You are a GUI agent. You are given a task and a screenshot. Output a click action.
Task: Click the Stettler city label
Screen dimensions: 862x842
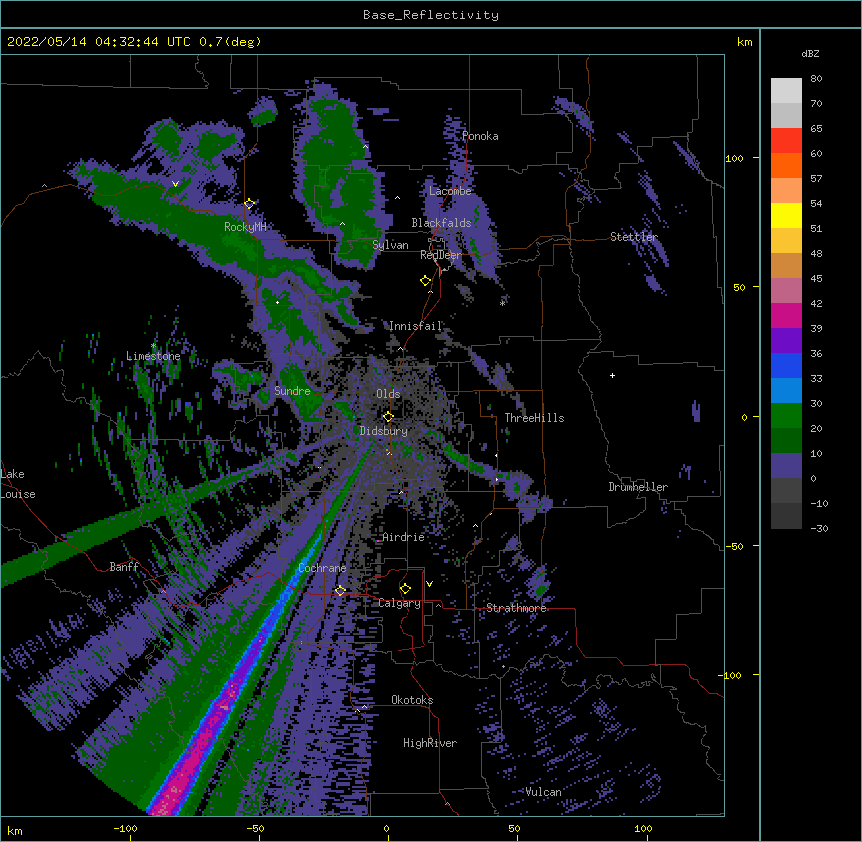(634, 237)
